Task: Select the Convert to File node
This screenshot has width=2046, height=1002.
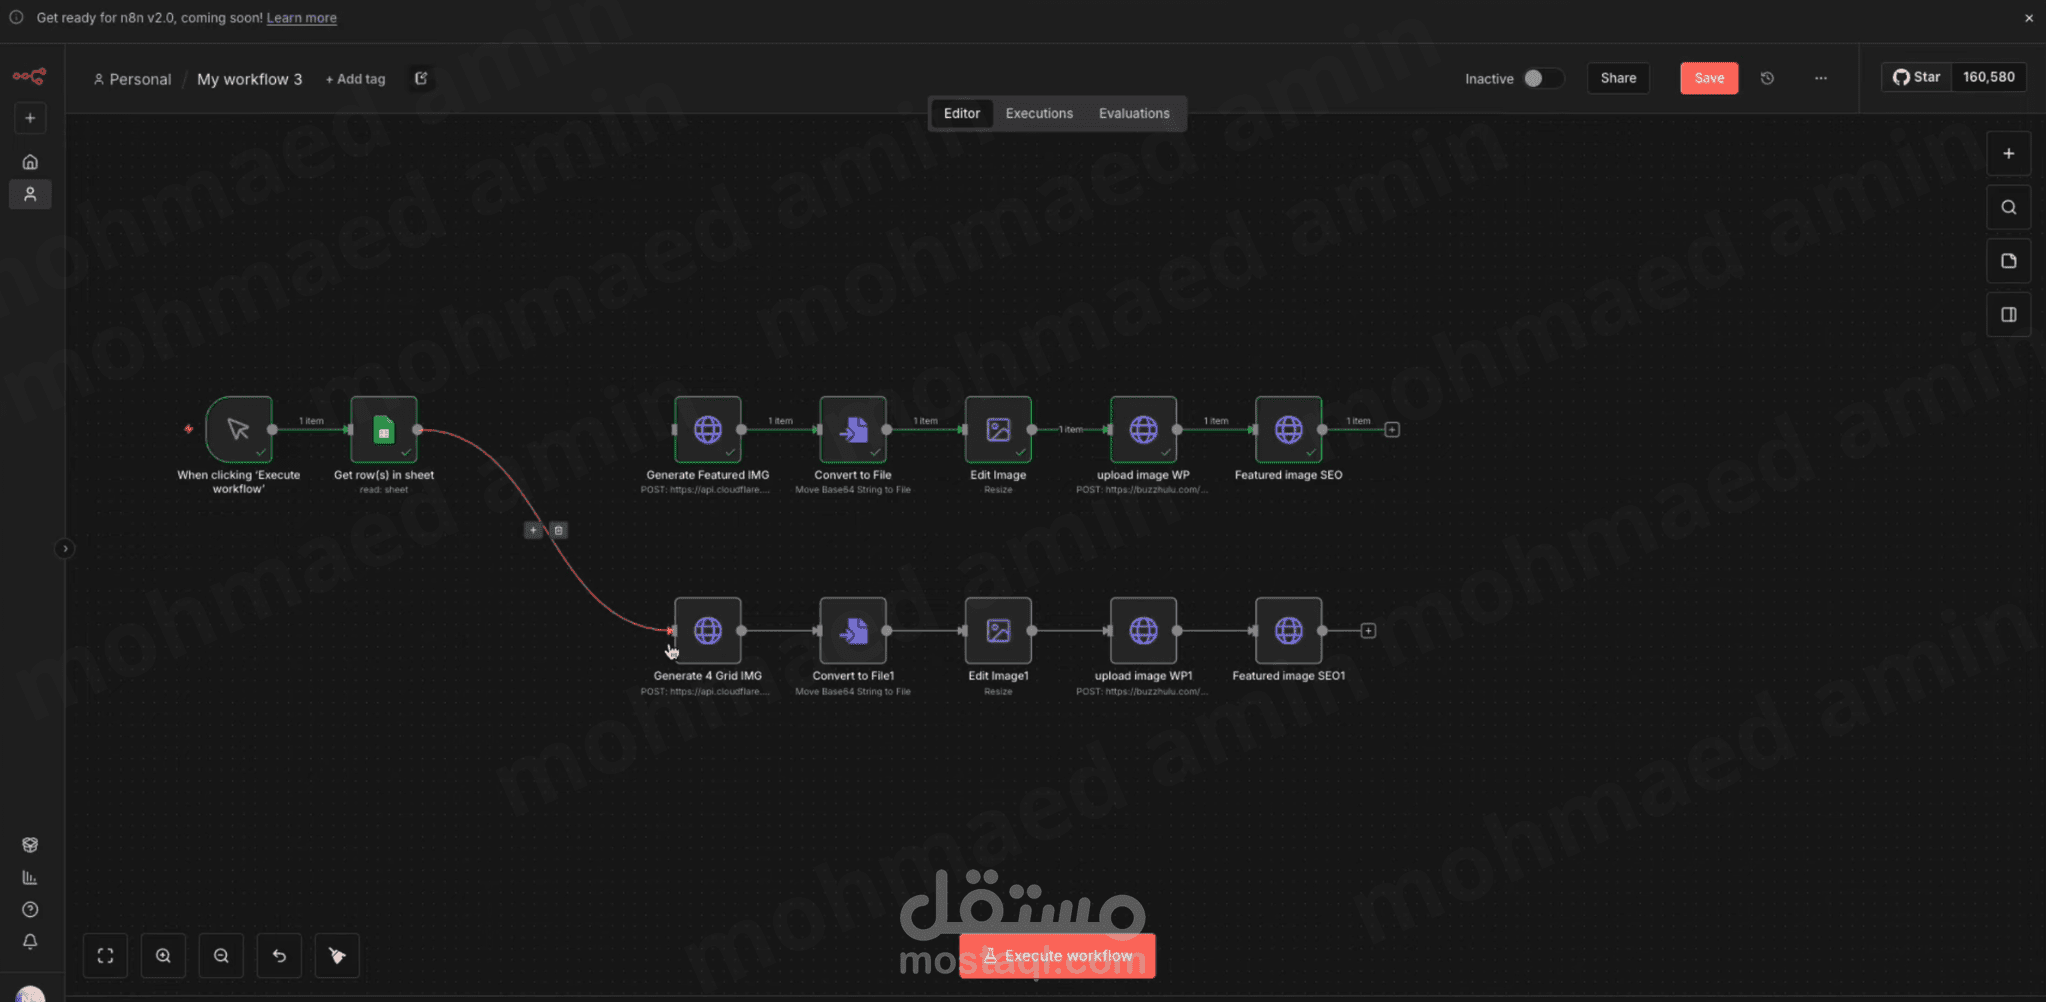Action: [853, 429]
